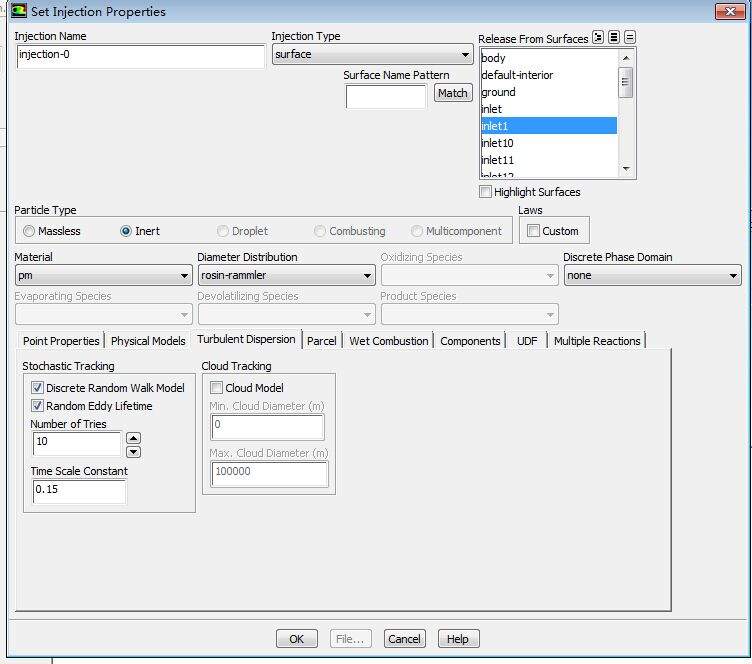Viewport: 752px width, 664px height.
Task: Select 'inlet1' in the surfaces list
Action: point(549,126)
